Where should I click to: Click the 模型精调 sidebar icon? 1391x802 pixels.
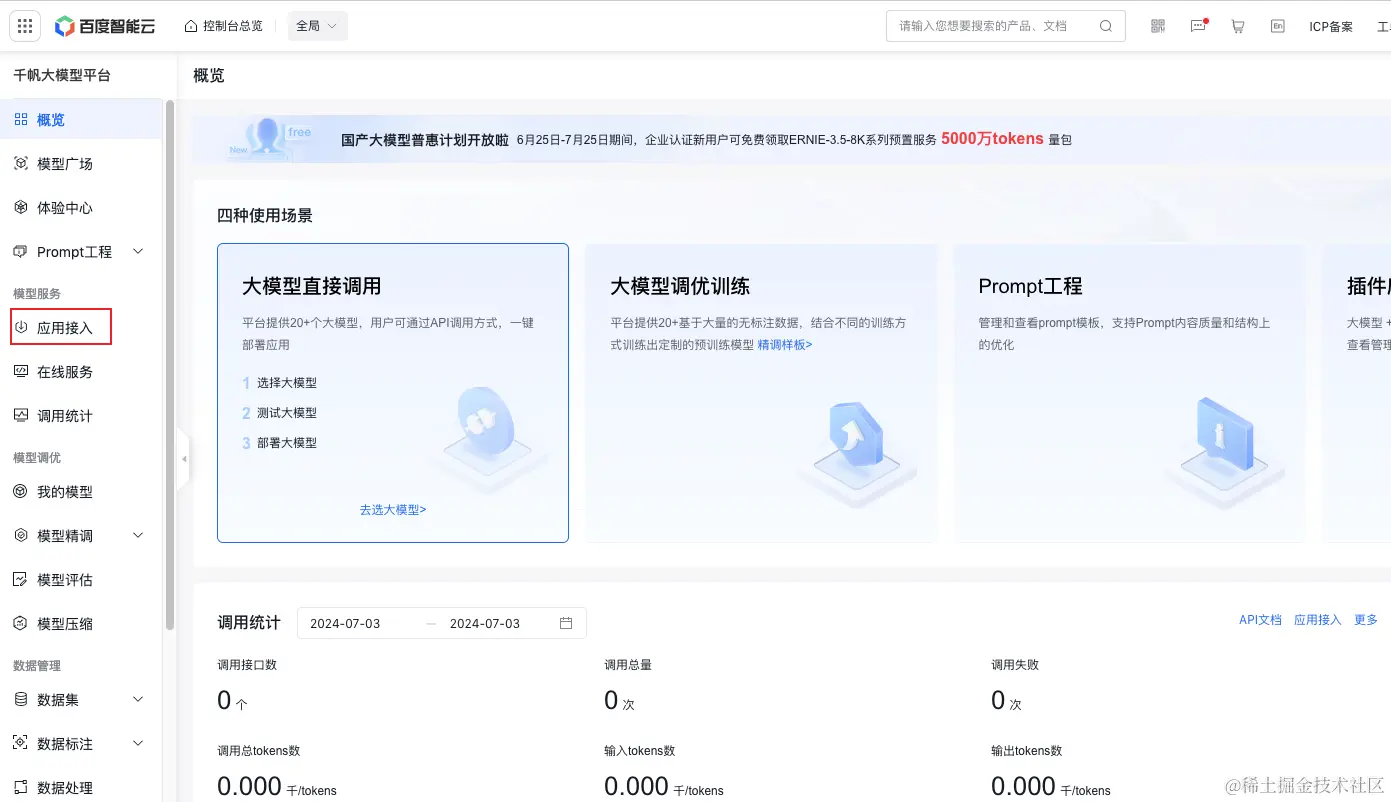coord(20,535)
